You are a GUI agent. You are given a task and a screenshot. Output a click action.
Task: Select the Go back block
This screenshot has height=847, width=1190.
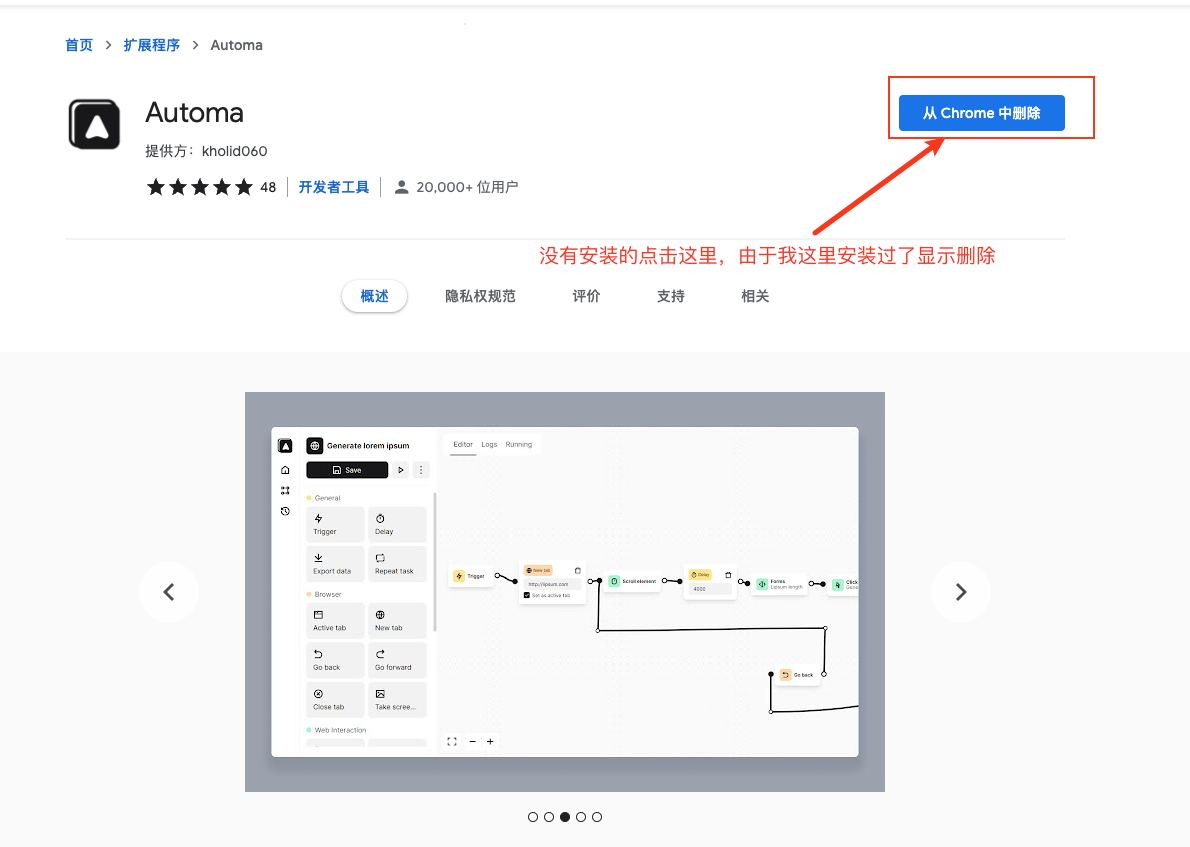click(335, 660)
